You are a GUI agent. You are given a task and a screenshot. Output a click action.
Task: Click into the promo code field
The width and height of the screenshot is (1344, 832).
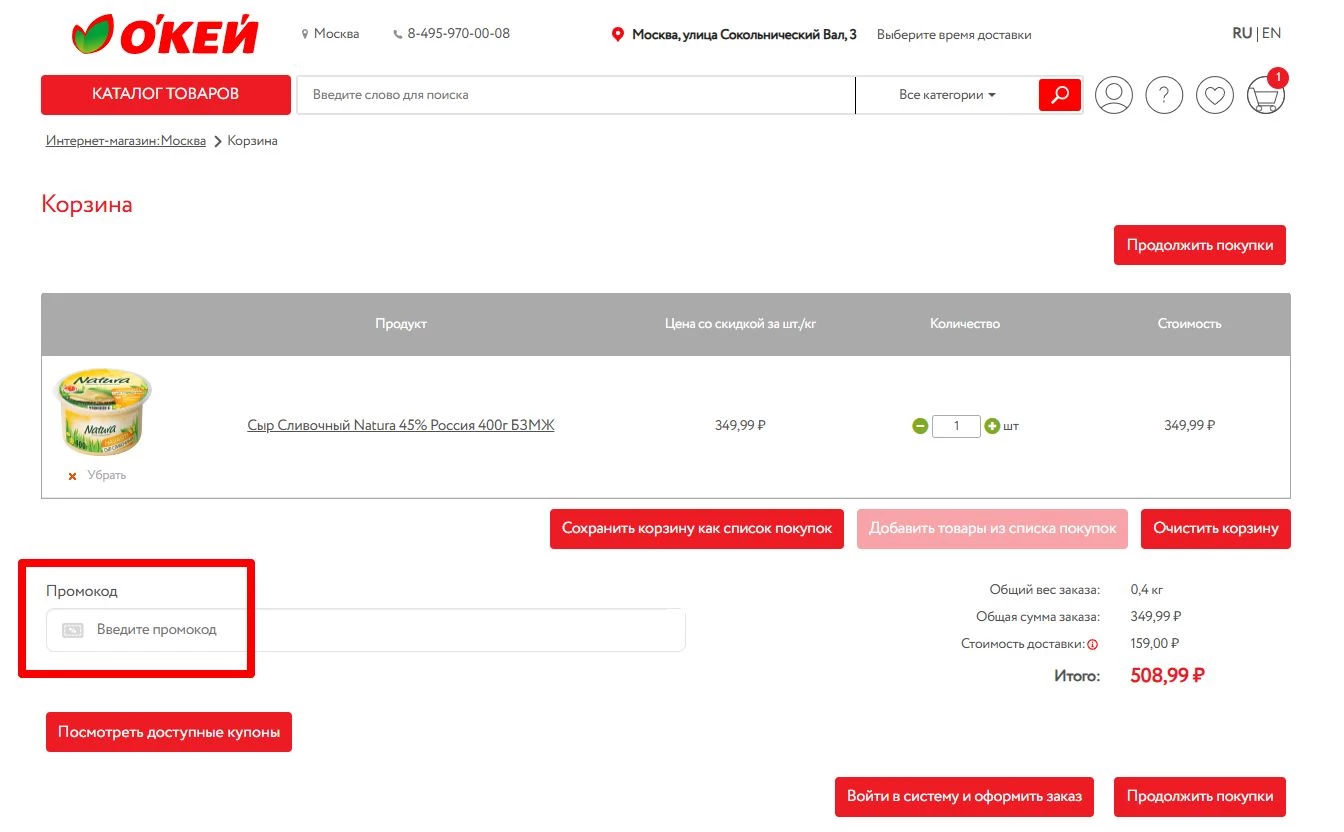point(380,630)
